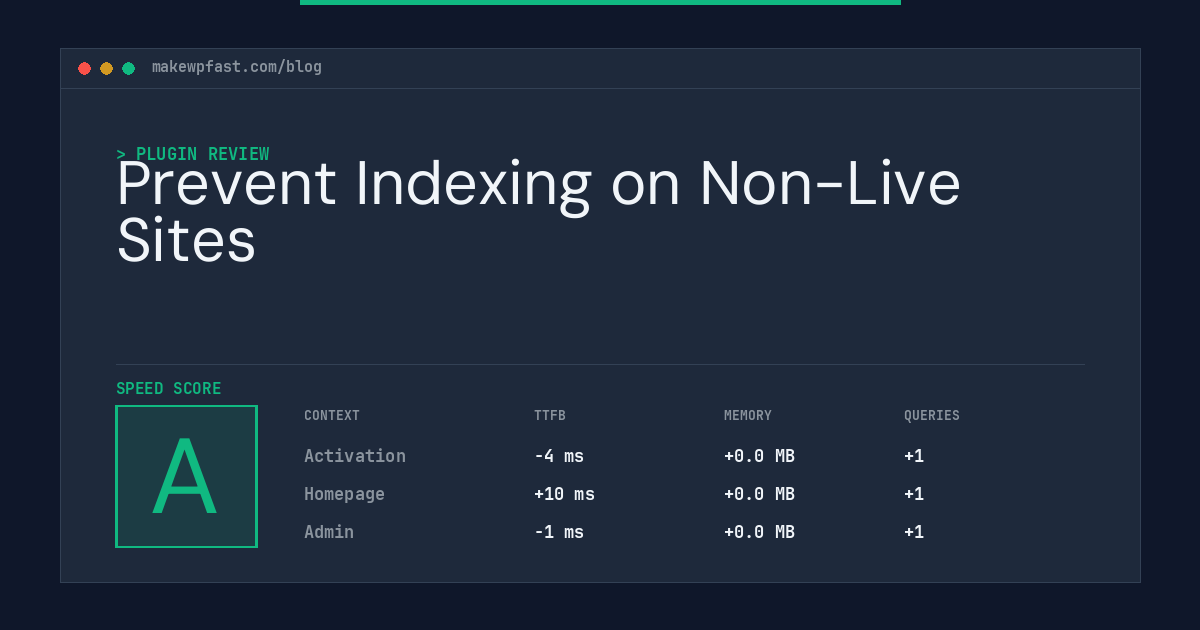
Task: Click the CONTEXT column header
Action: [332, 416]
